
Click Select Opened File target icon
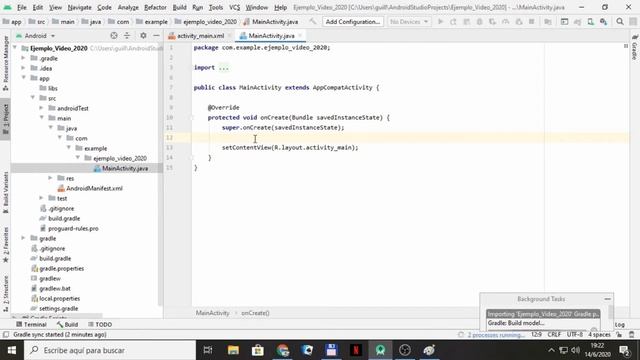[114, 36]
